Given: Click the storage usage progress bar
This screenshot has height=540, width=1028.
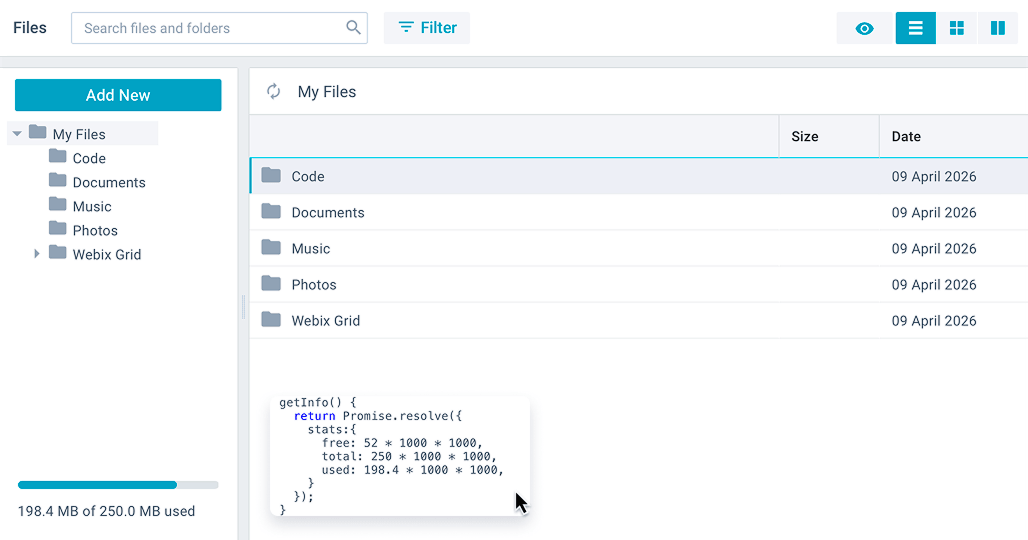Looking at the screenshot, I should 118,485.
